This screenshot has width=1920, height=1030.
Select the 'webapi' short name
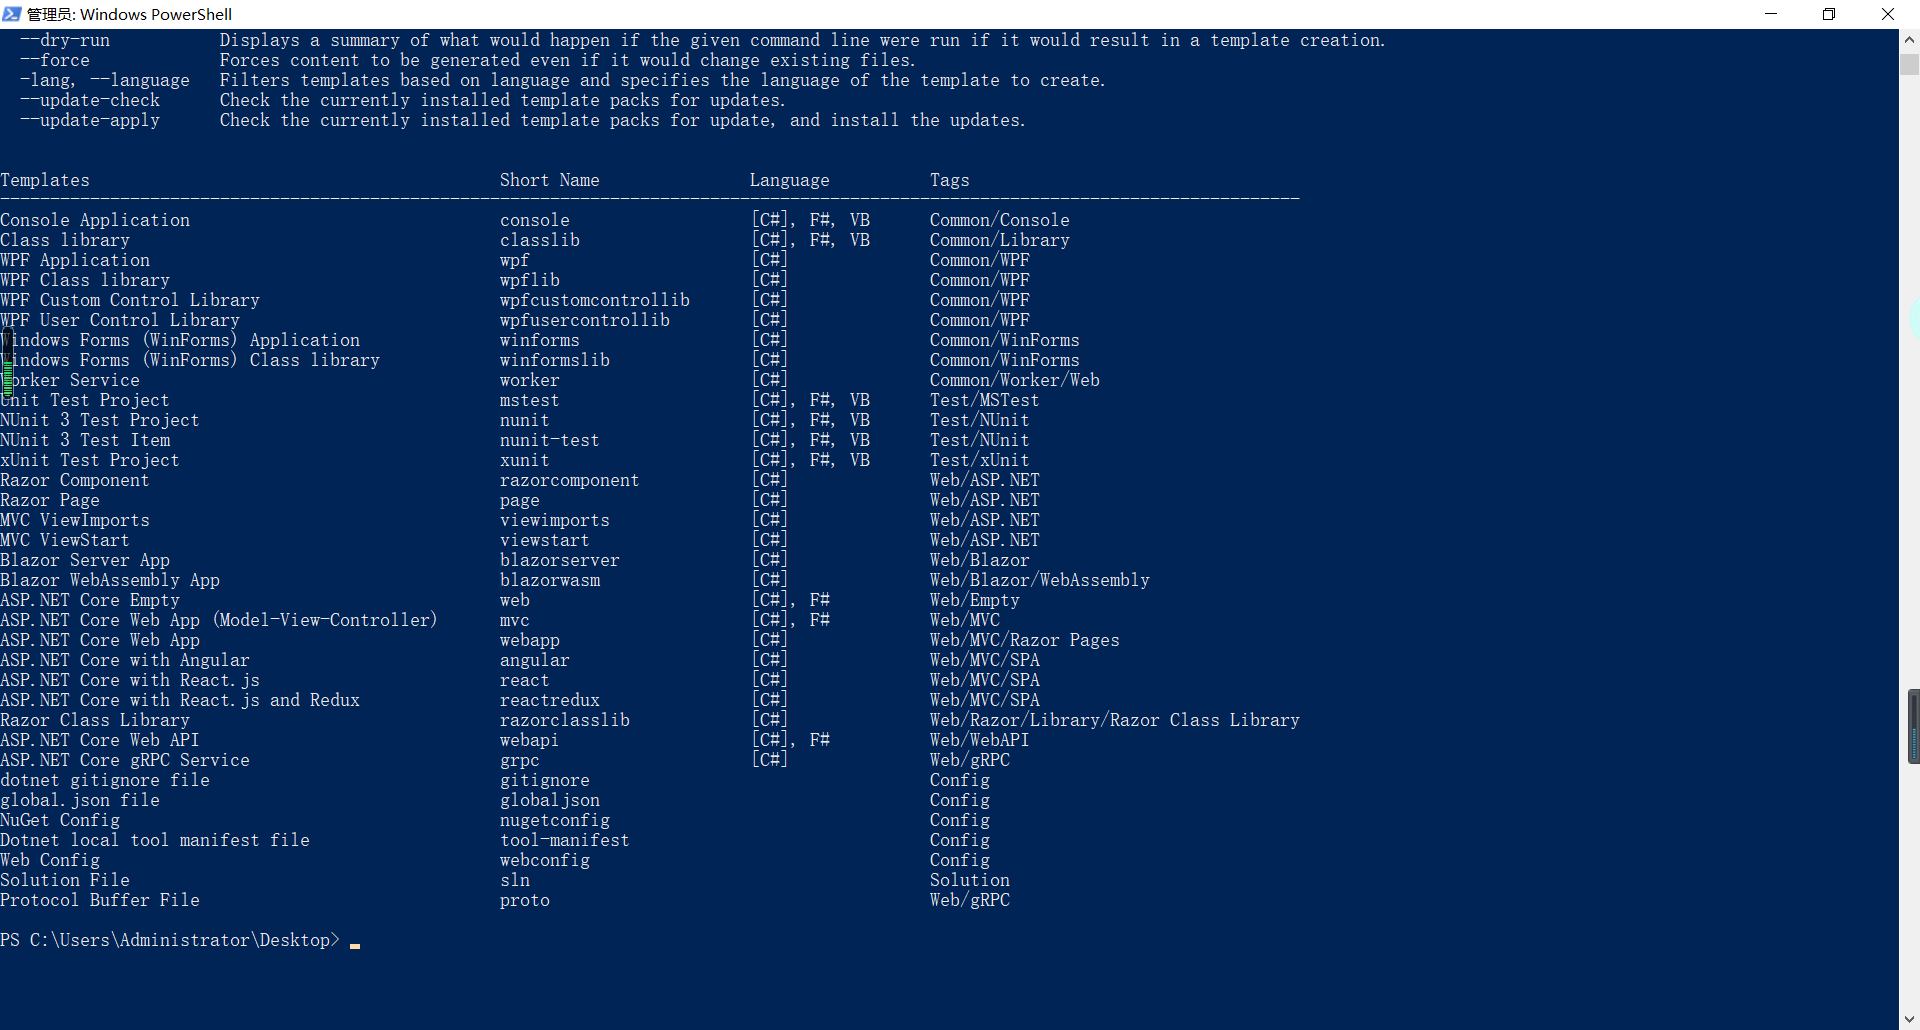click(530, 740)
